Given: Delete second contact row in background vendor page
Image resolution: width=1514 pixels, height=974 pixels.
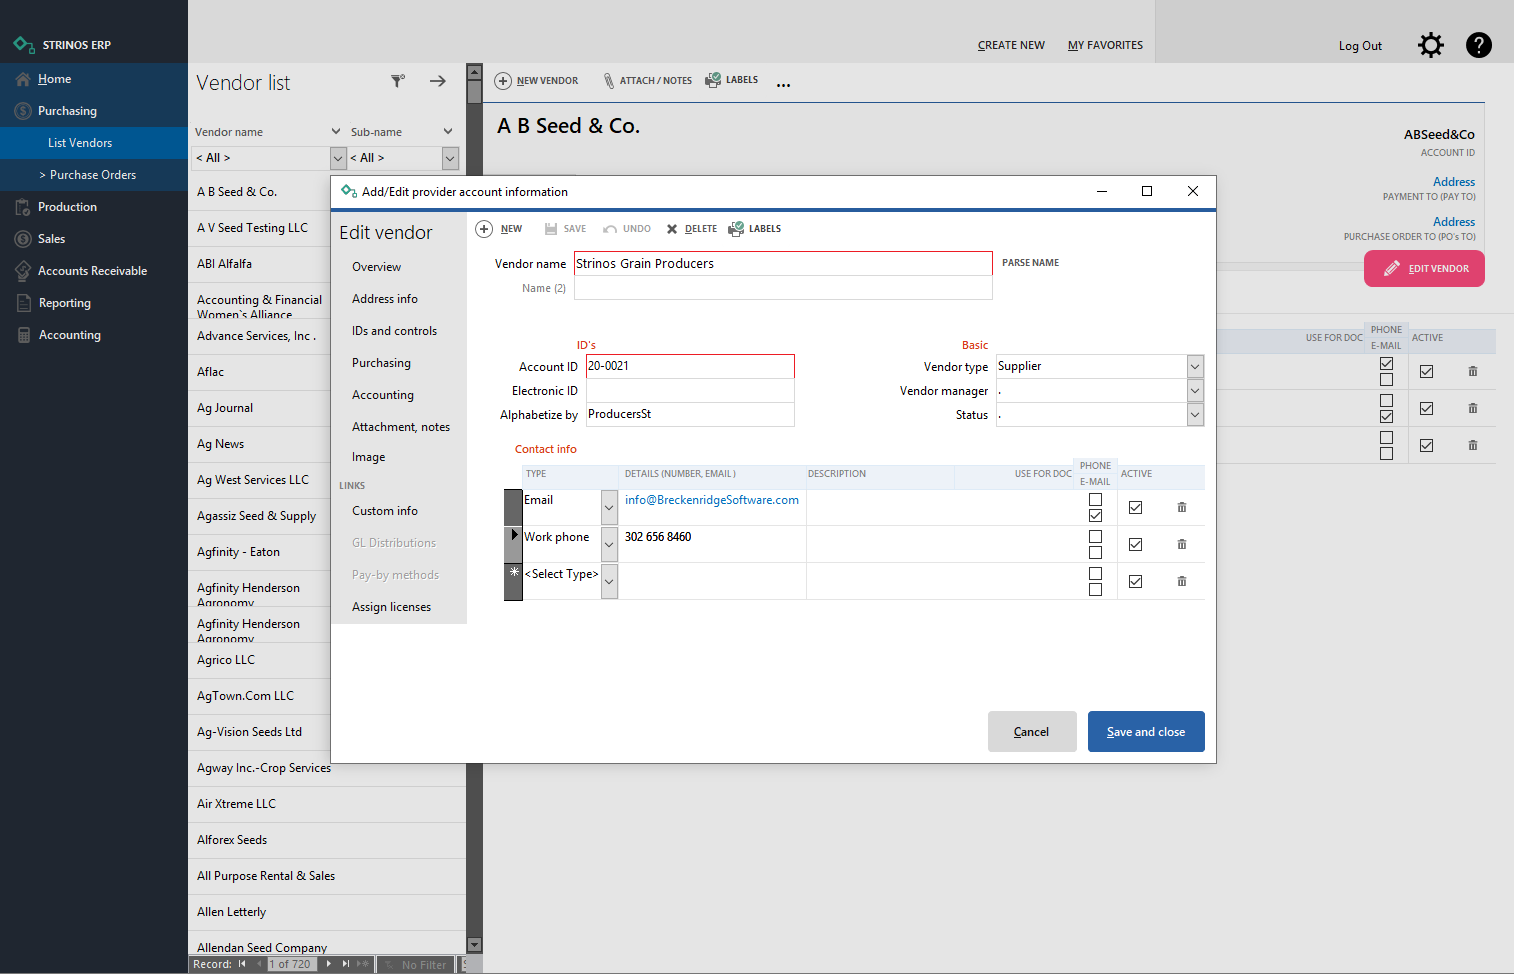Looking at the screenshot, I should [1473, 408].
